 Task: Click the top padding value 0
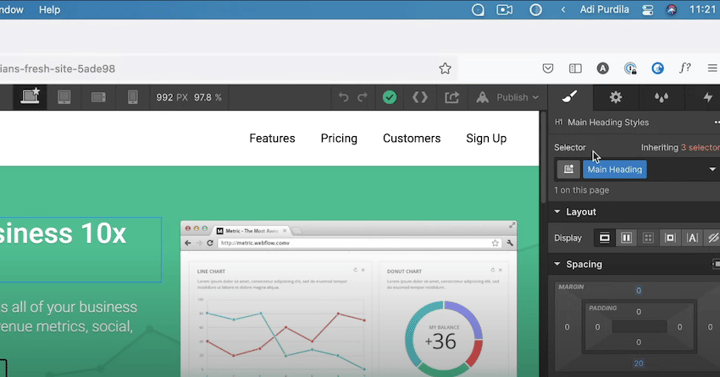point(638,312)
